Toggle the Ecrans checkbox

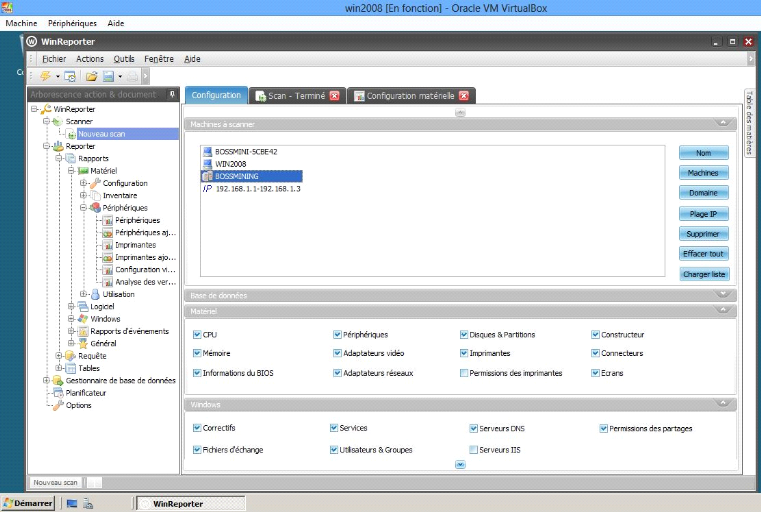coord(596,373)
